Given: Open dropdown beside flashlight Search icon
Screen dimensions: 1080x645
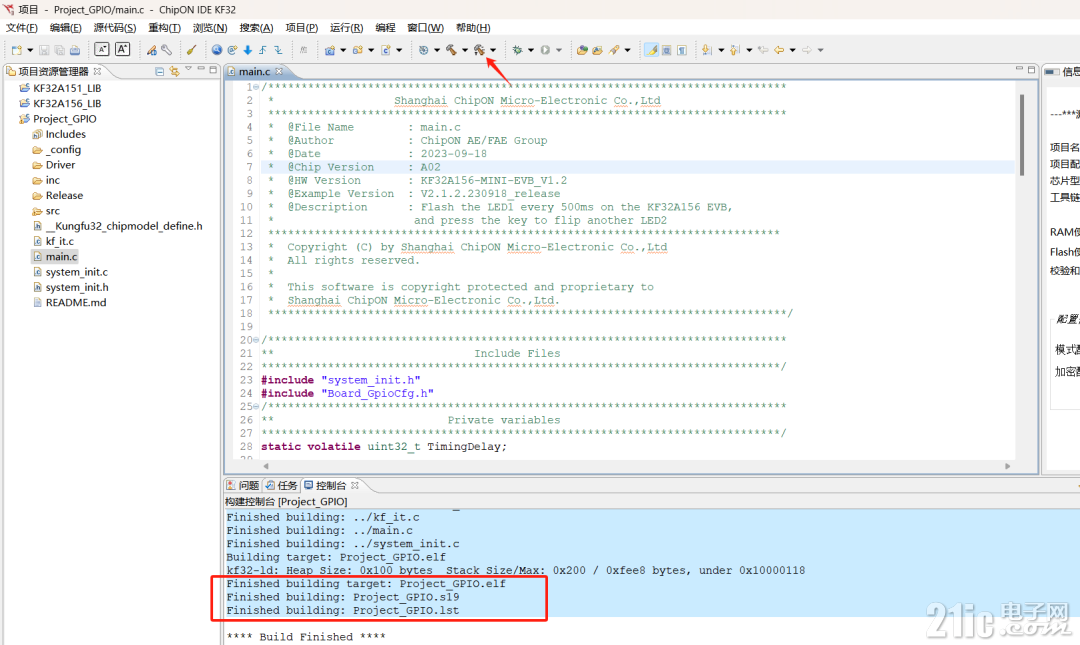Looking at the screenshot, I should coord(627,50).
